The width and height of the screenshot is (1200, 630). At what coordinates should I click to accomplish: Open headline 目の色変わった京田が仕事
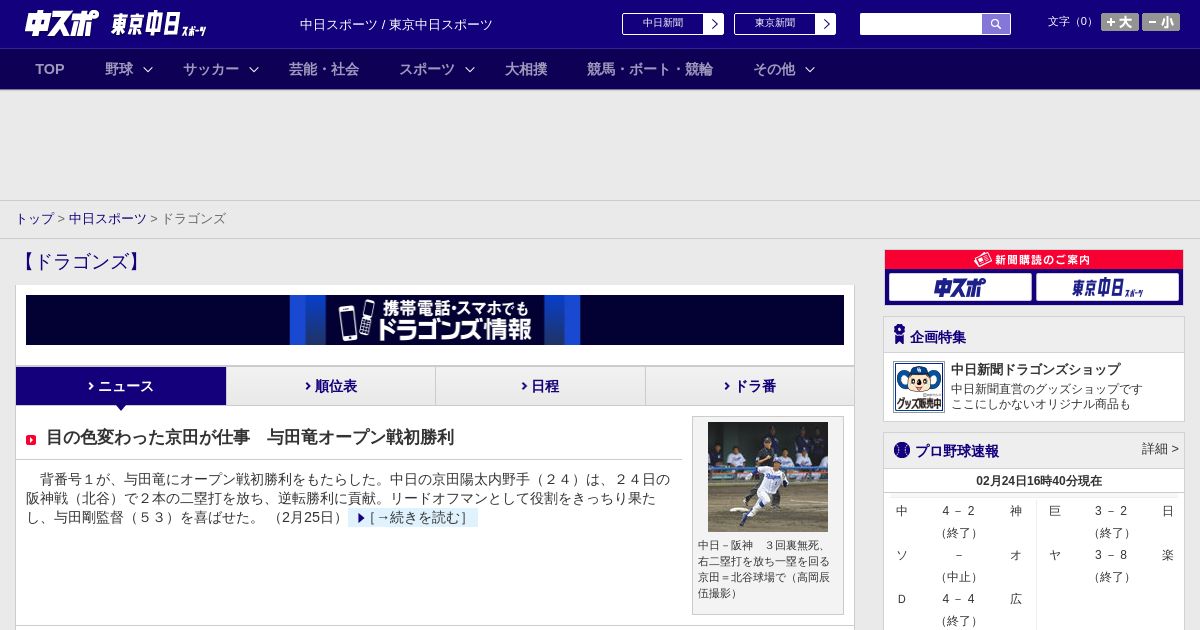[250, 437]
